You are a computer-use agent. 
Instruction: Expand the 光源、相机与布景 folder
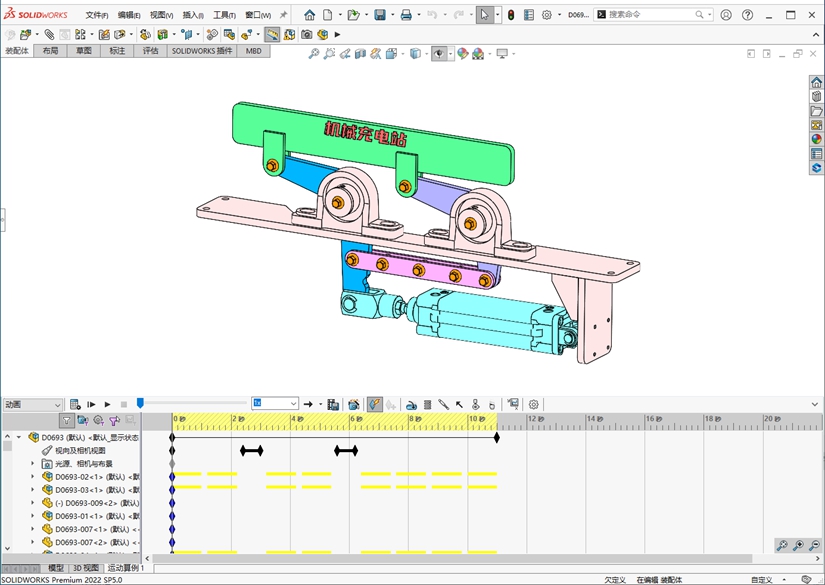point(33,463)
